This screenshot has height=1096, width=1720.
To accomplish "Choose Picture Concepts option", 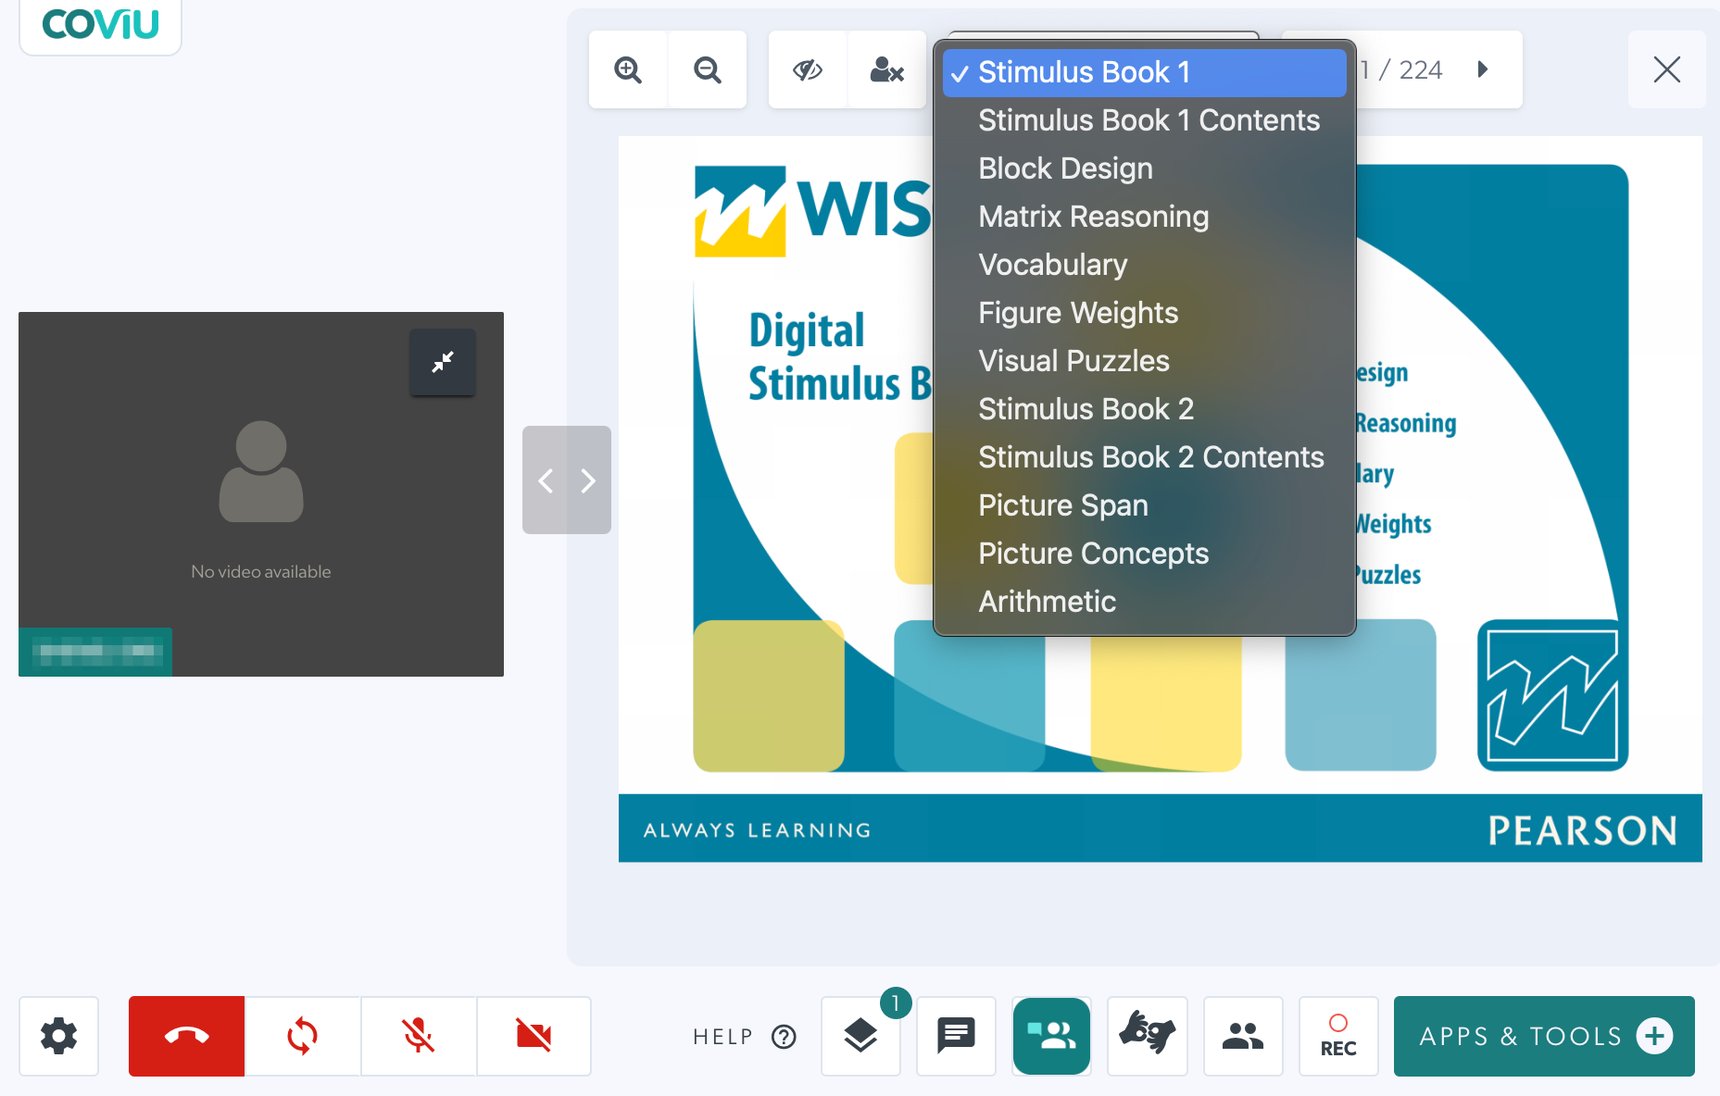I will pos(1144,553).
